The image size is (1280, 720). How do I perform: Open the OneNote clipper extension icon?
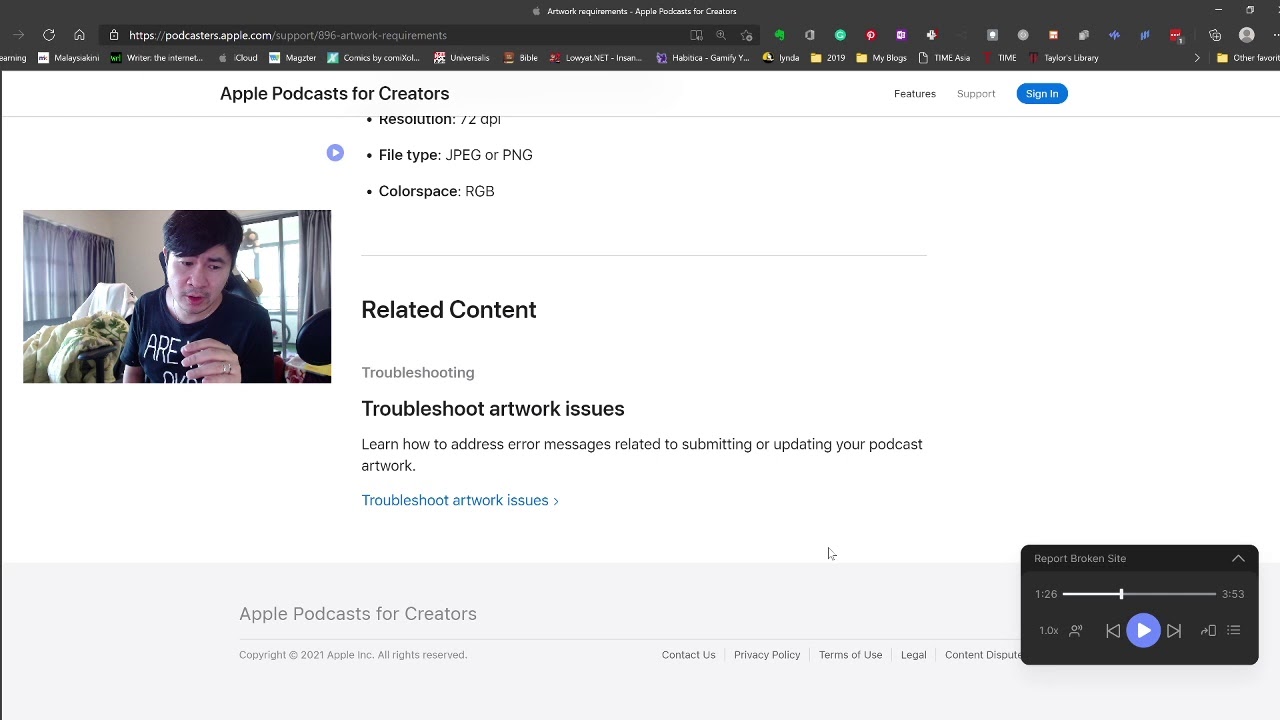901,35
